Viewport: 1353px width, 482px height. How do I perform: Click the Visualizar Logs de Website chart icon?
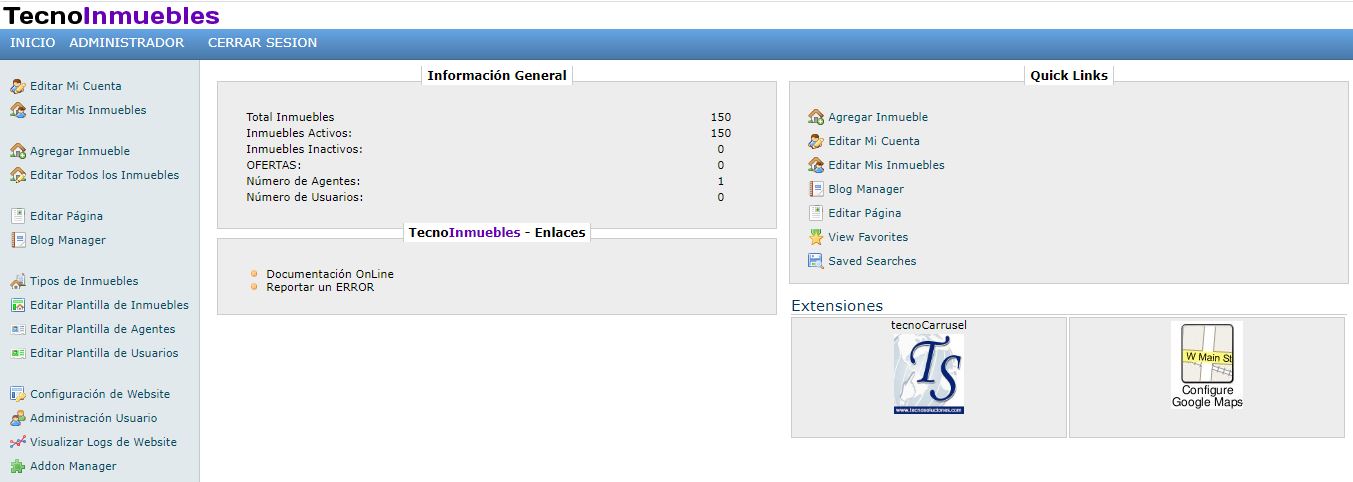(x=17, y=442)
